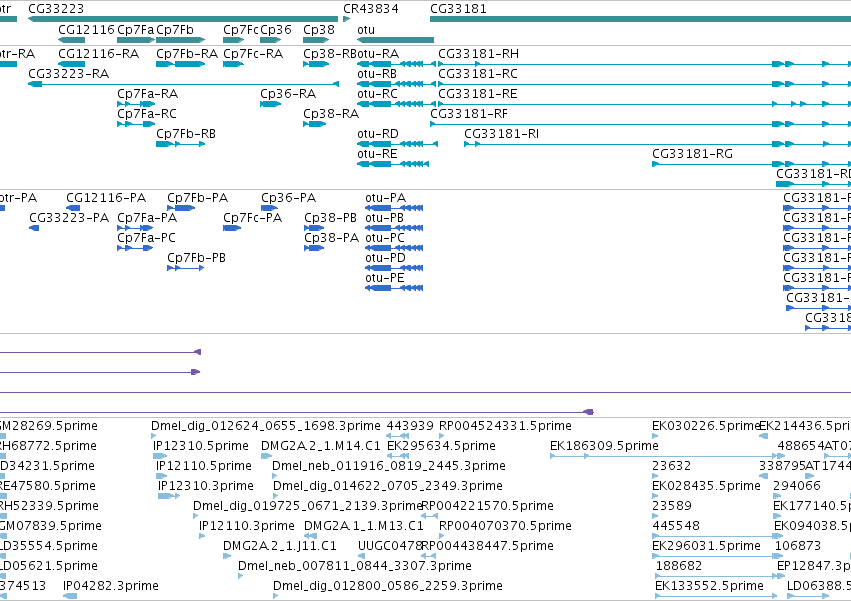Click the CG33181-RE transcript label
The image size is (851, 601).
click(x=478, y=94)
